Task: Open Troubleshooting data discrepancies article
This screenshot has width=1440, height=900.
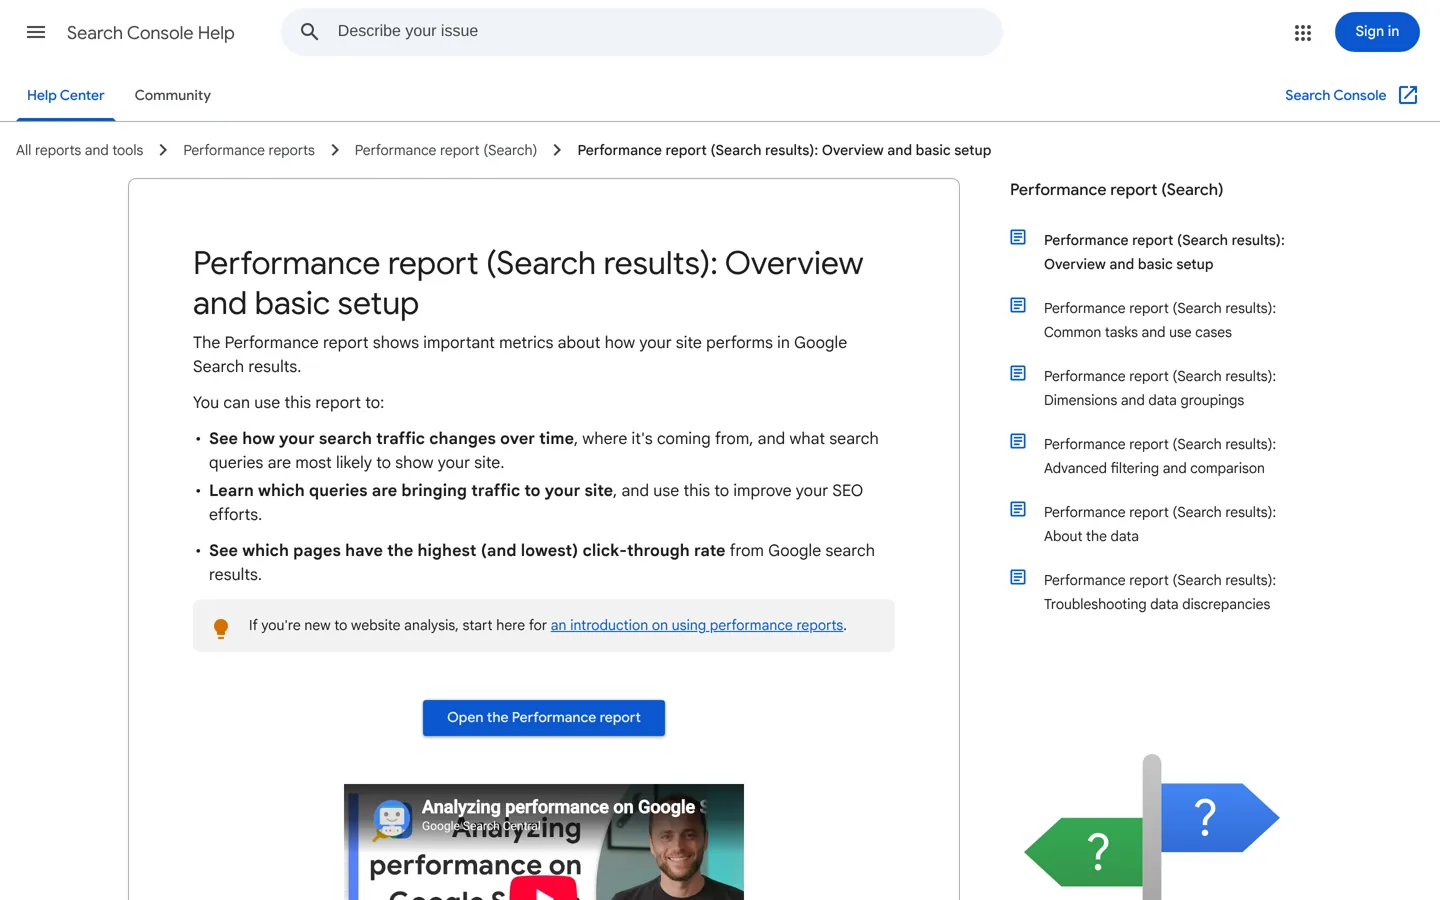Action: point(1160,592)
